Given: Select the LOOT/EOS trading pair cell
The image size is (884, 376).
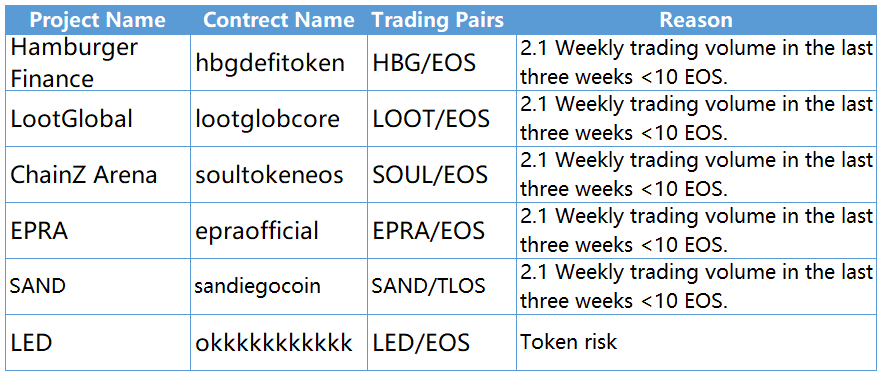Looking at the screenshot, I should (x=442, y=119).
